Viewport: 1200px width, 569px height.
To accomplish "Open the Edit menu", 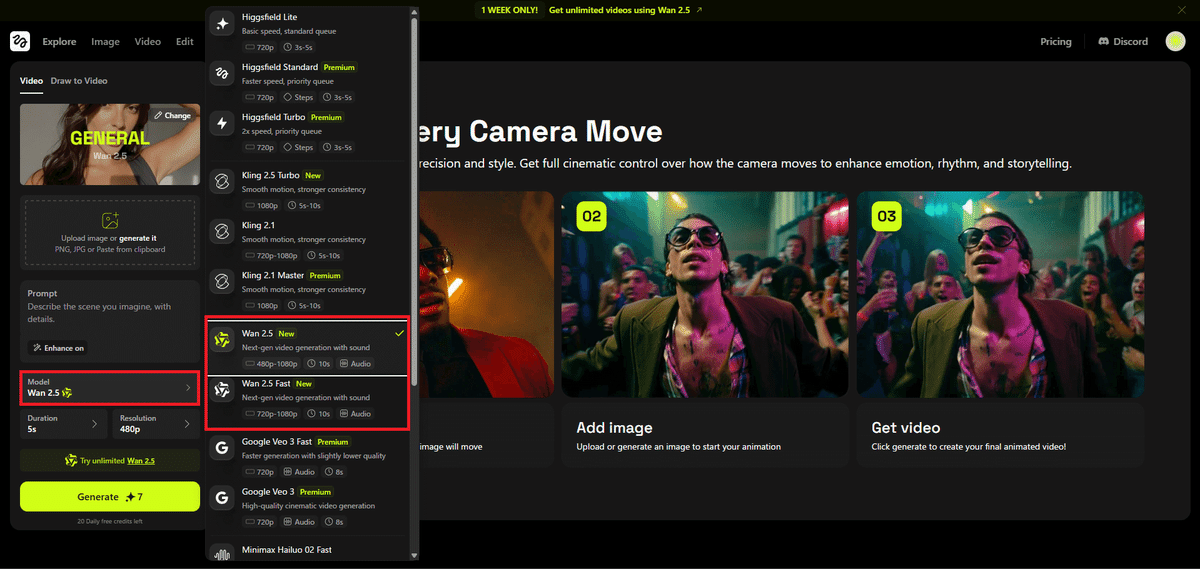I will click(x=185, y=42).
